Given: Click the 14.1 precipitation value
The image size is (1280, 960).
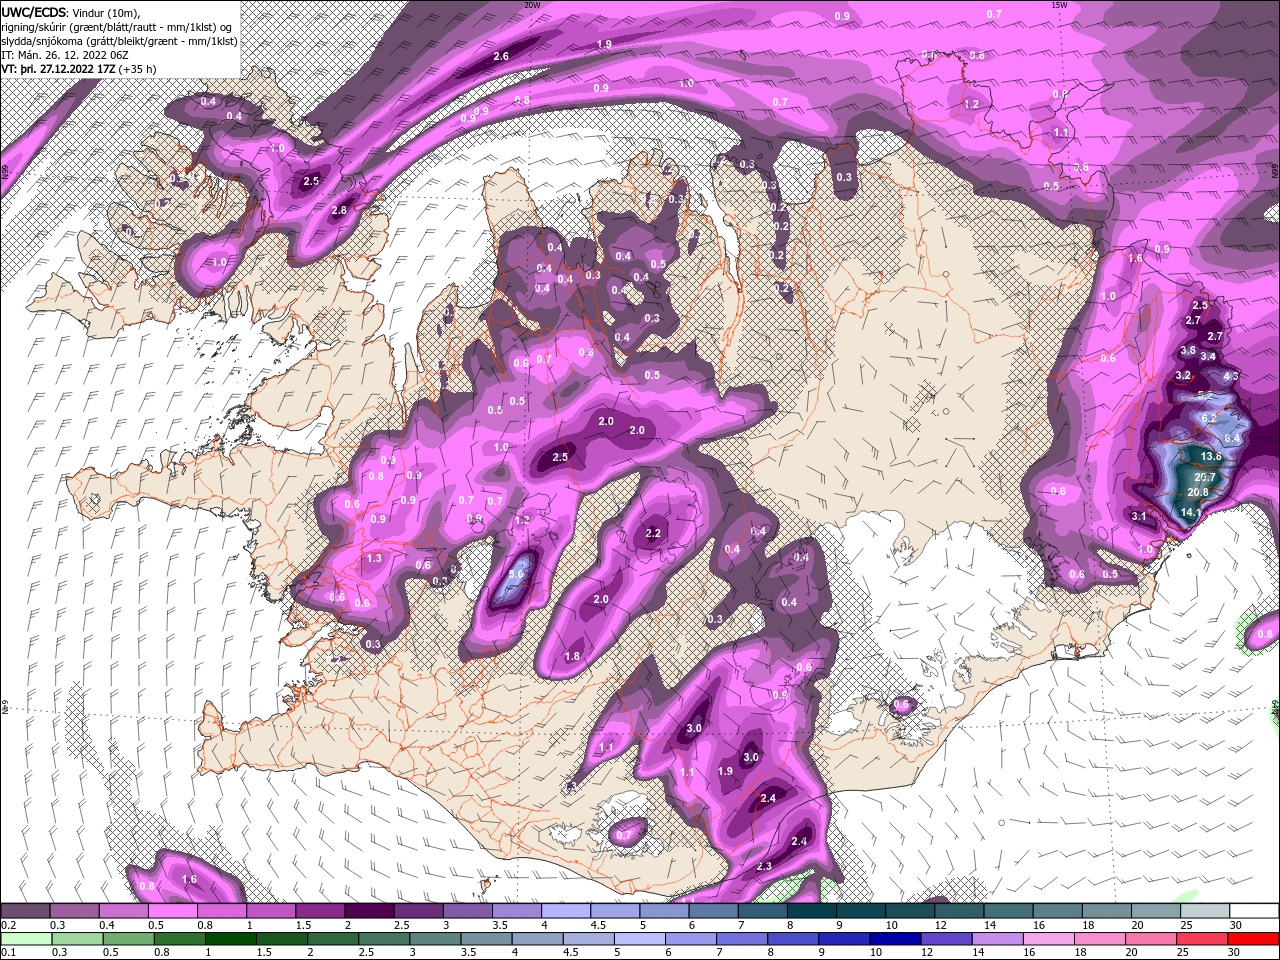Looking at the screenshot, I should coord(1190,512).
